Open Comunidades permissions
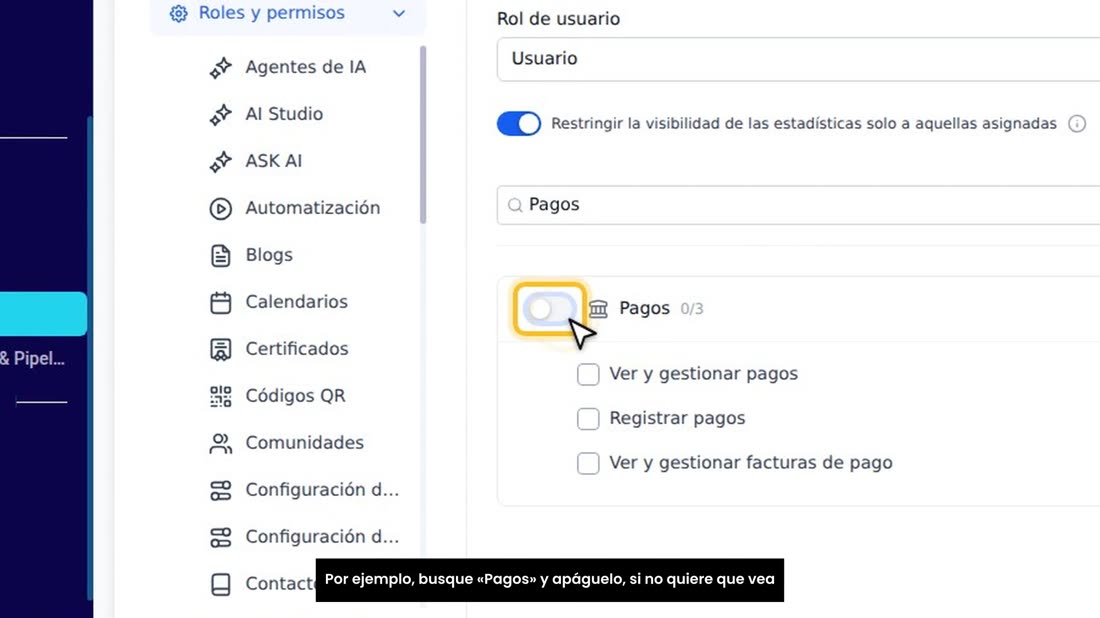1100x618 pixels. tap(304, 443)
